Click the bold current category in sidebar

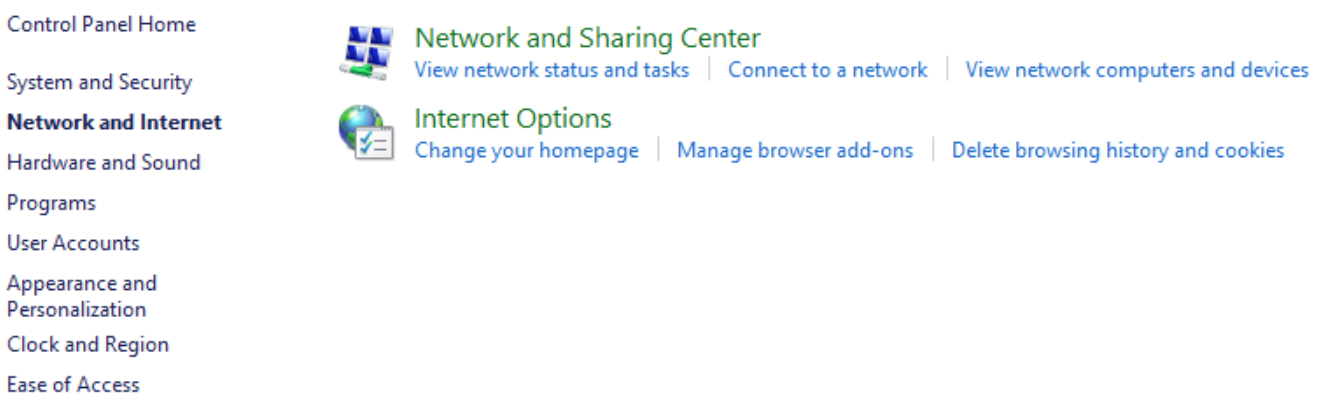(114, 122)
